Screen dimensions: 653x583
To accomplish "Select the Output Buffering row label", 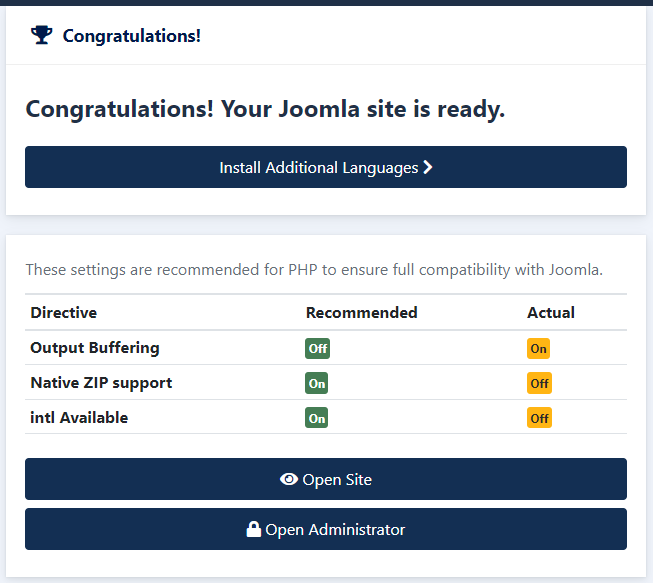I will pos(95,348).
